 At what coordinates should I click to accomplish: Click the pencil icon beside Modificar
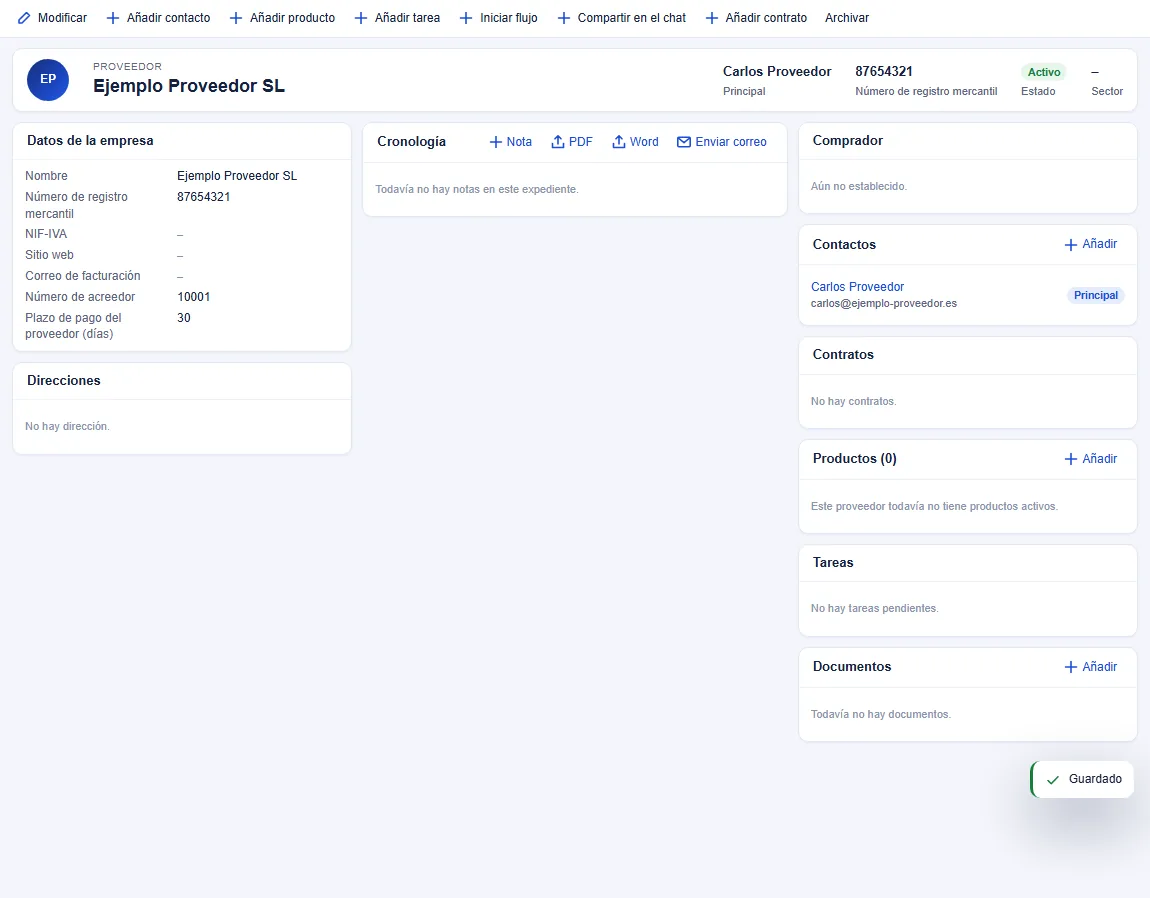point(24,18)
